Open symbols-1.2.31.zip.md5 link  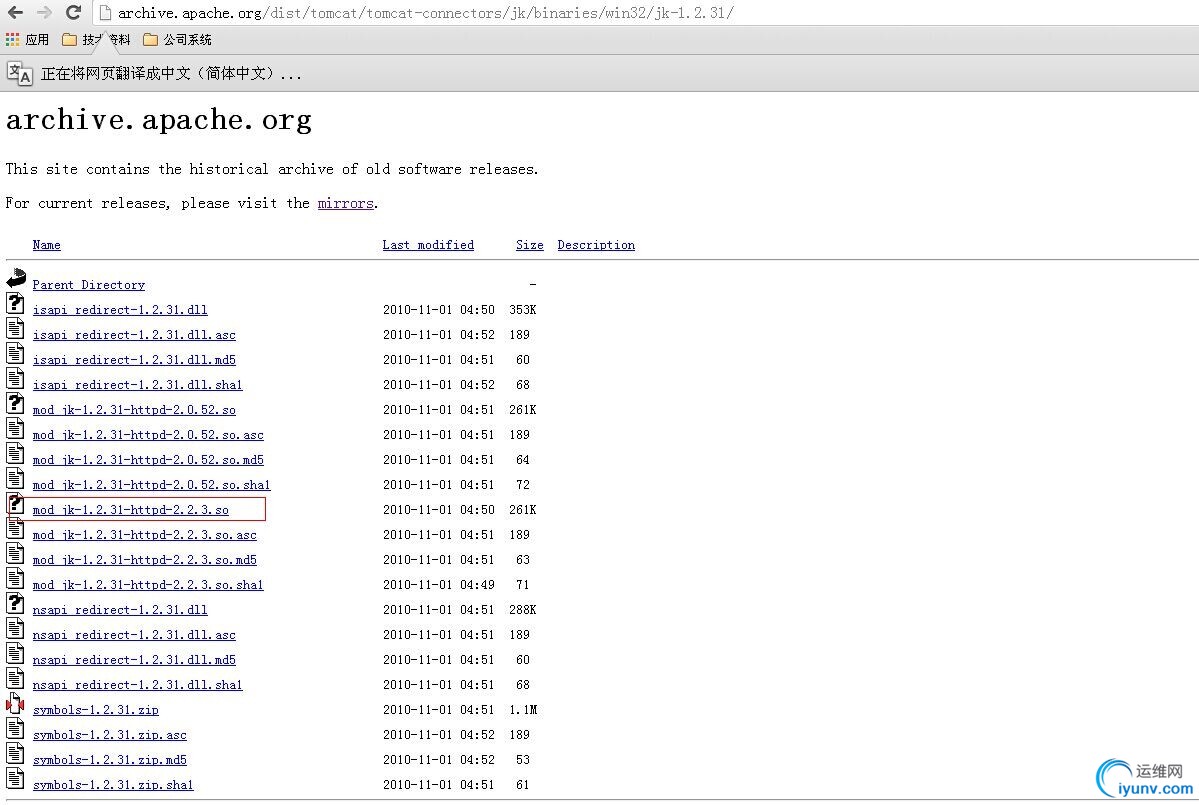pyautogui.click(x=109, y=760)
